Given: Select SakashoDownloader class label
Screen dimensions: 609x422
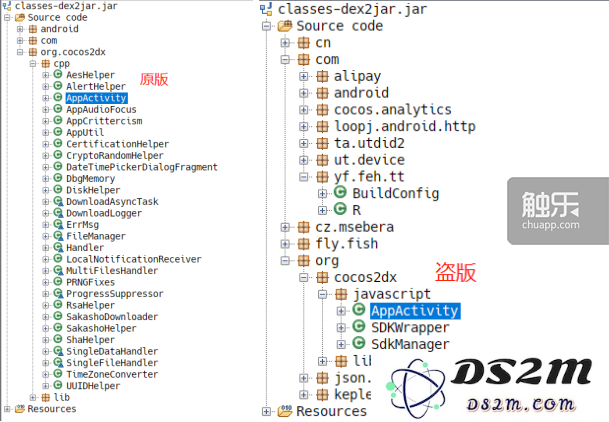Looking at the screenshot, I should tap(112, 316).
